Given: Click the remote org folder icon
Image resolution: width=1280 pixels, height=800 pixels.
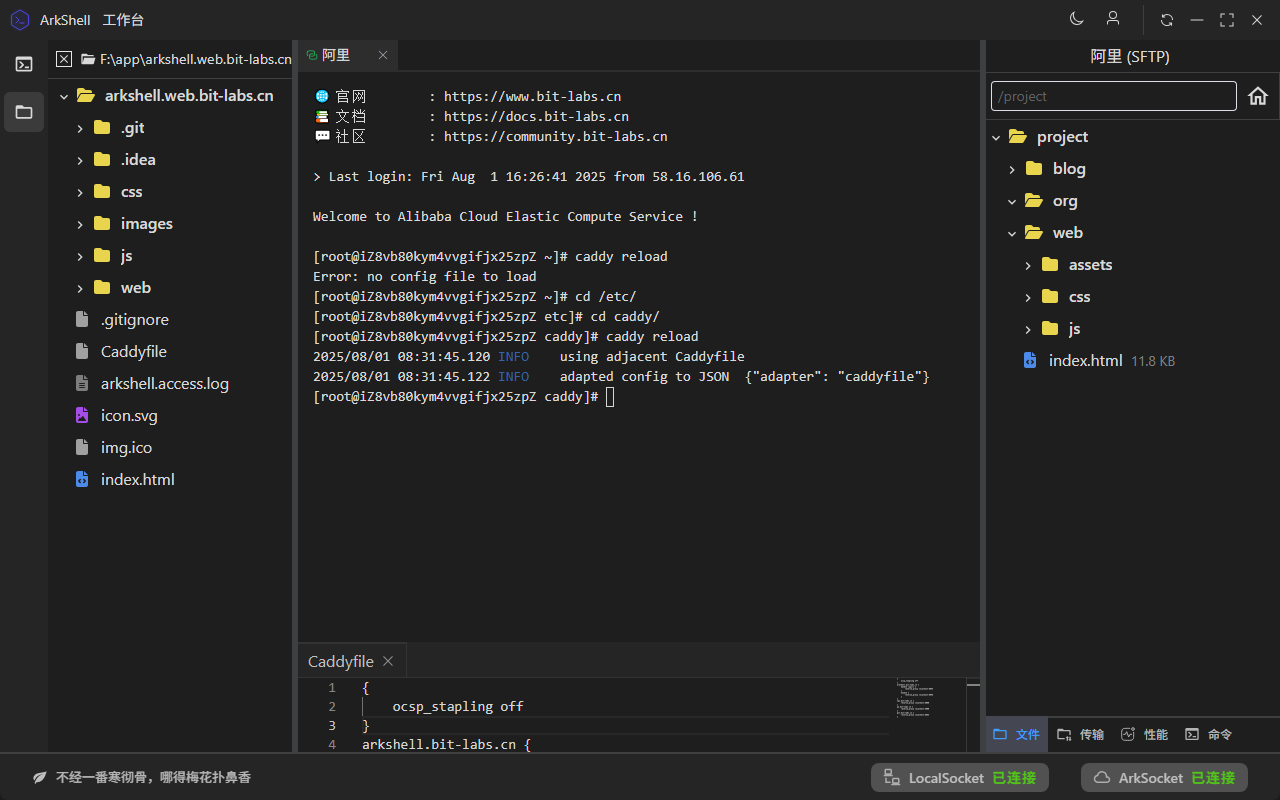Looking at the screenshot, I should pyautogui.click(x=1034, y=201).
